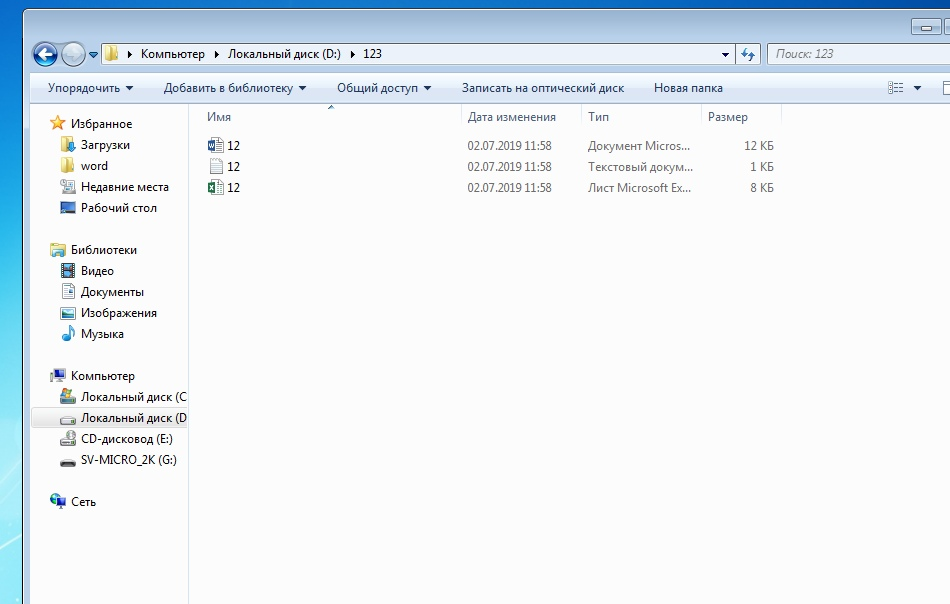Click the Библиотеки folder icon
Screen dimensions: 950x604
pyautogui.click(x=58, y=250)
